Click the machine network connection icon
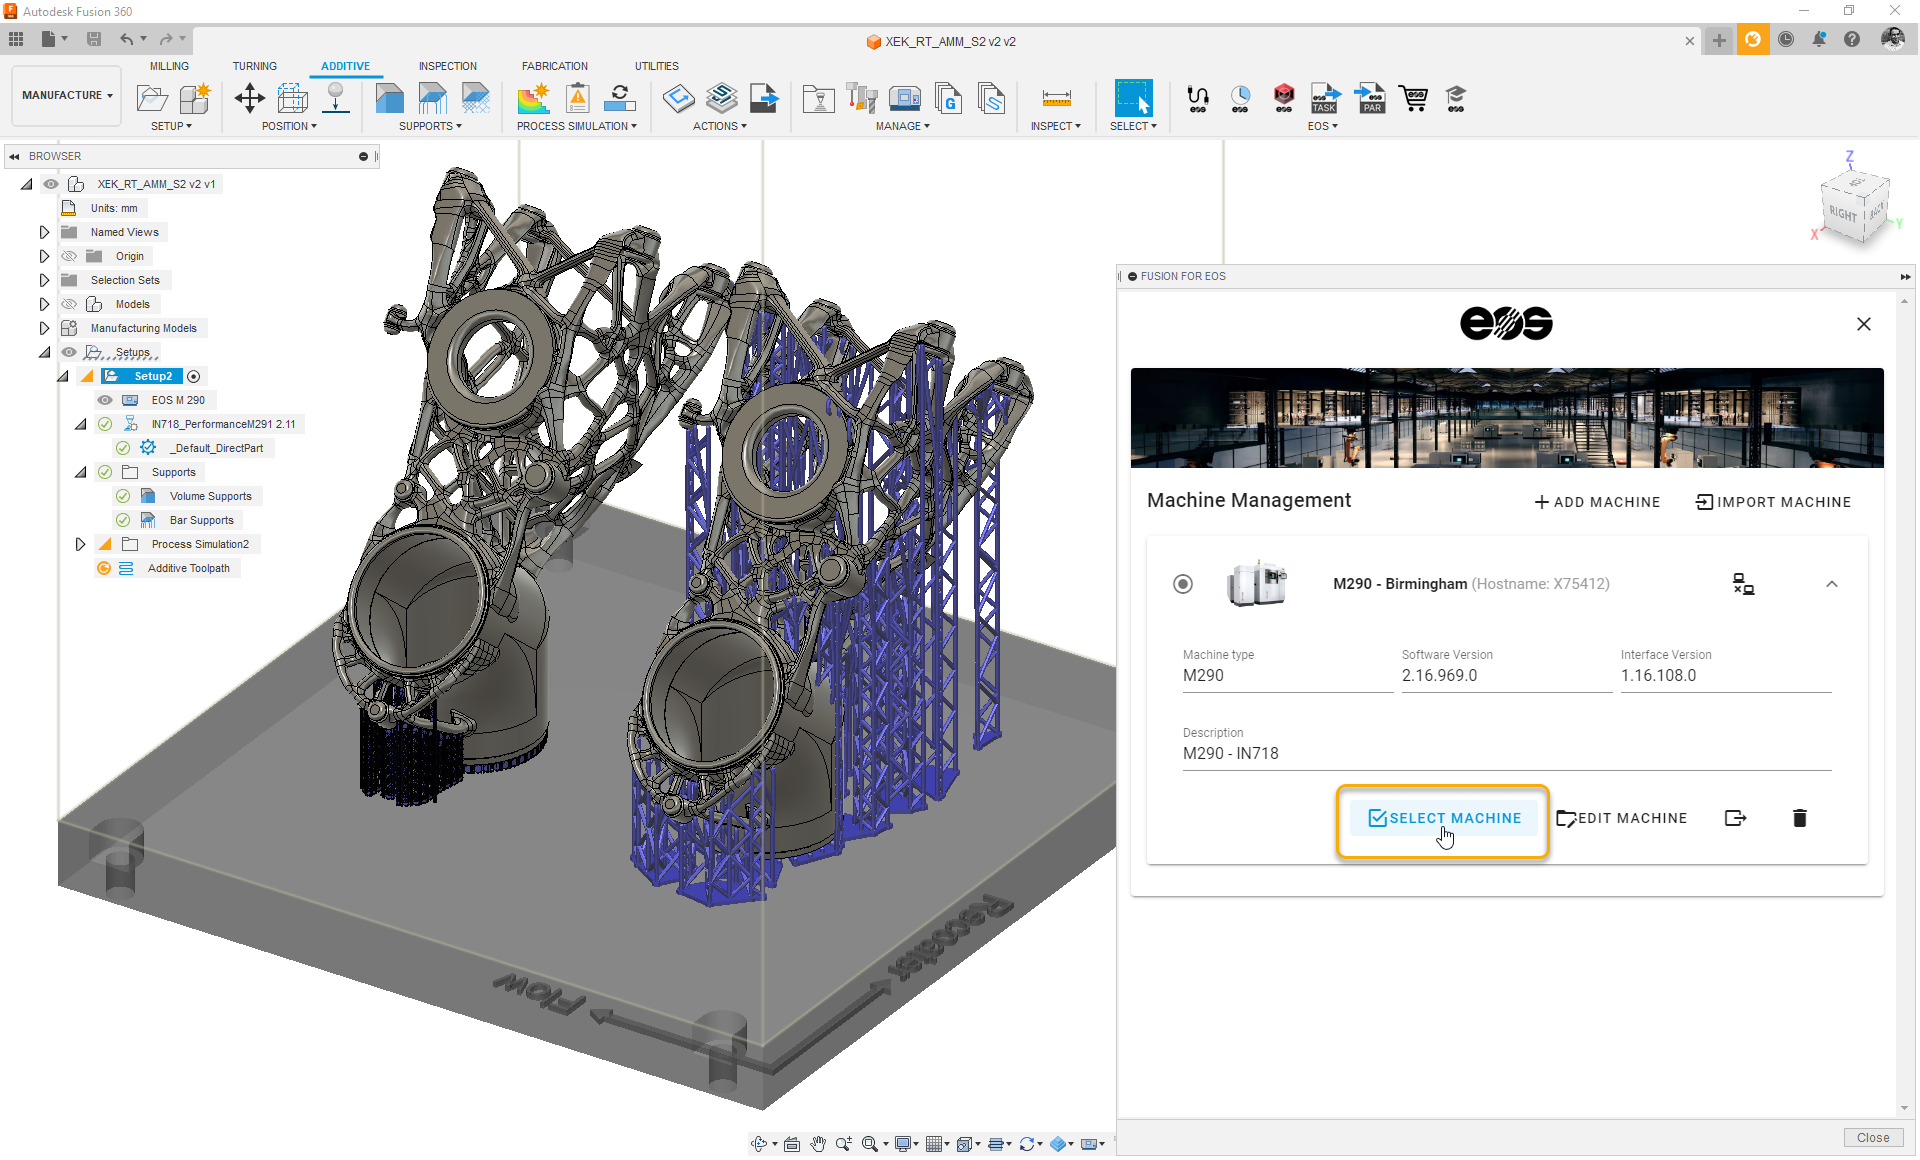 [x=1743, y=584]
